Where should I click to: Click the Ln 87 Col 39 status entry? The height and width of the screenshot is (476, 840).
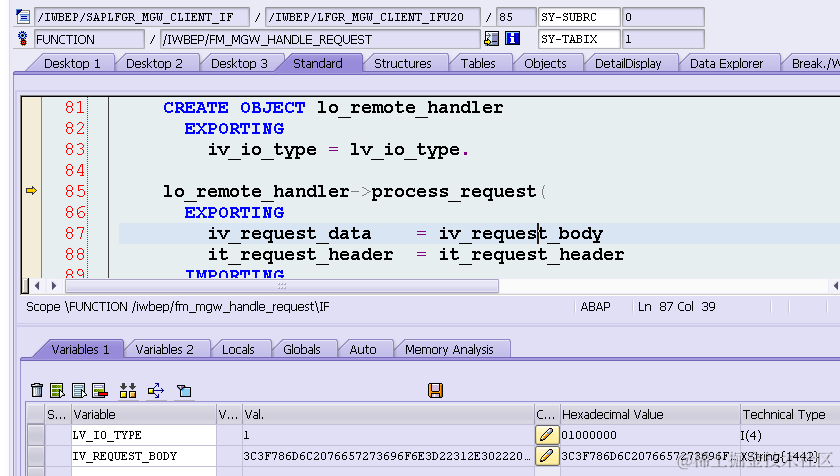coord(676,307)
